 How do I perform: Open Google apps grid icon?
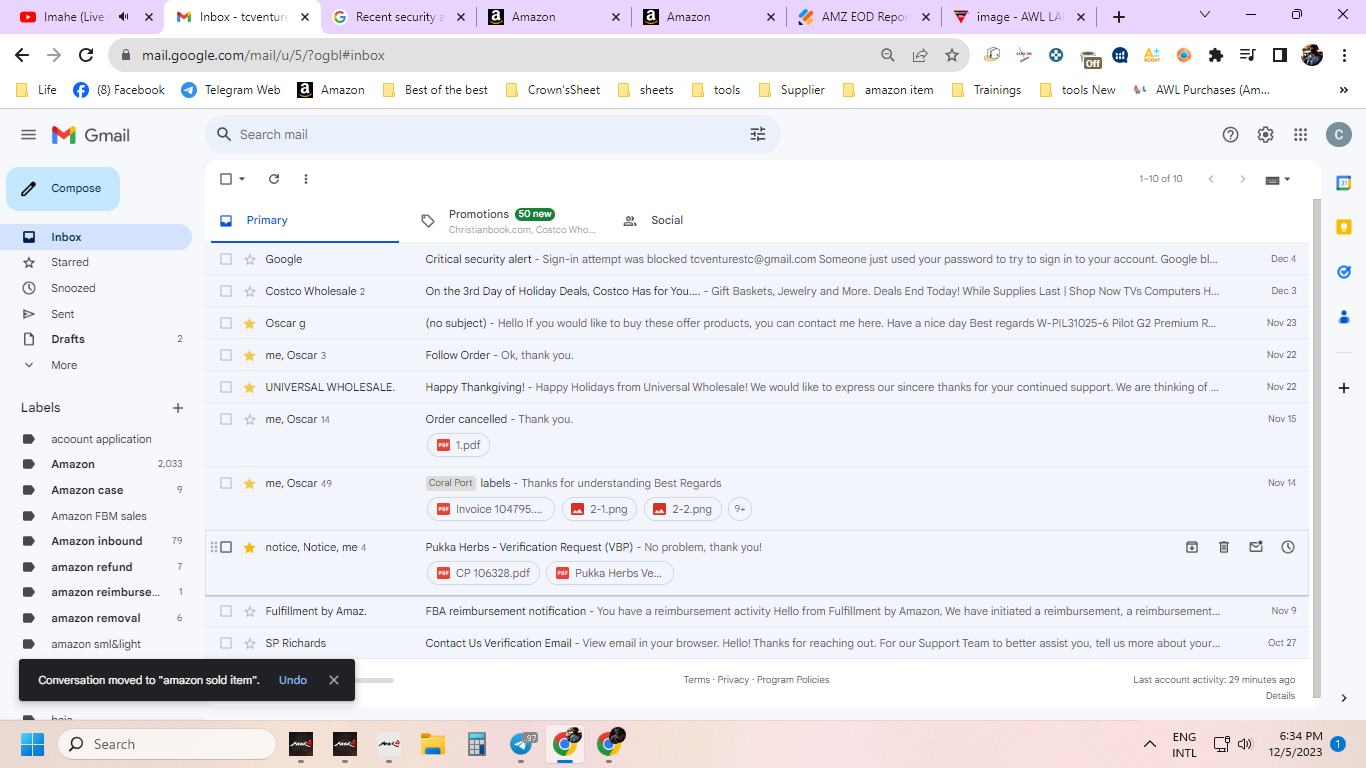(1300, 135)
